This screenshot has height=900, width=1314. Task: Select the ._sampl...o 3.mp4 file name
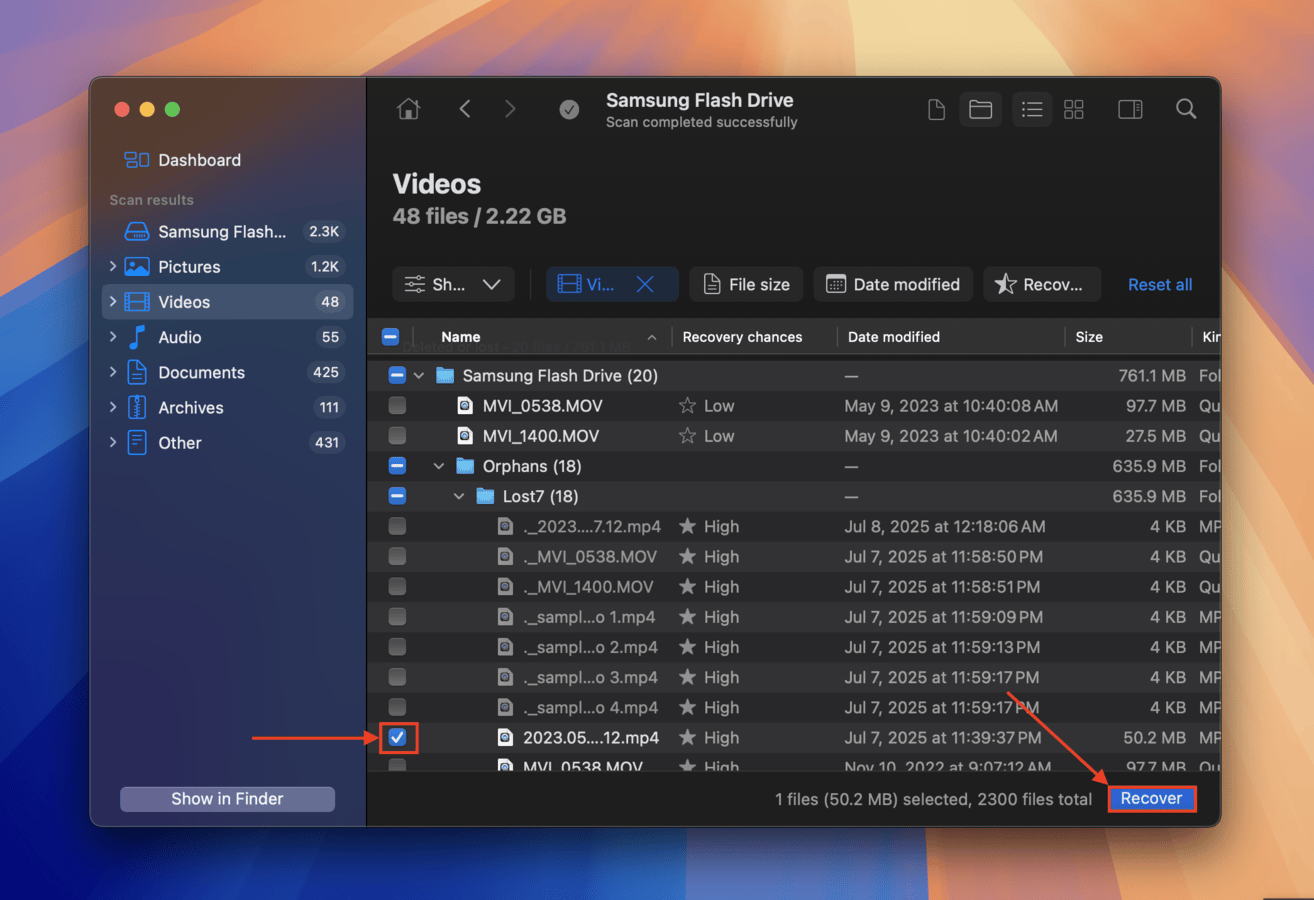point(591,677)
